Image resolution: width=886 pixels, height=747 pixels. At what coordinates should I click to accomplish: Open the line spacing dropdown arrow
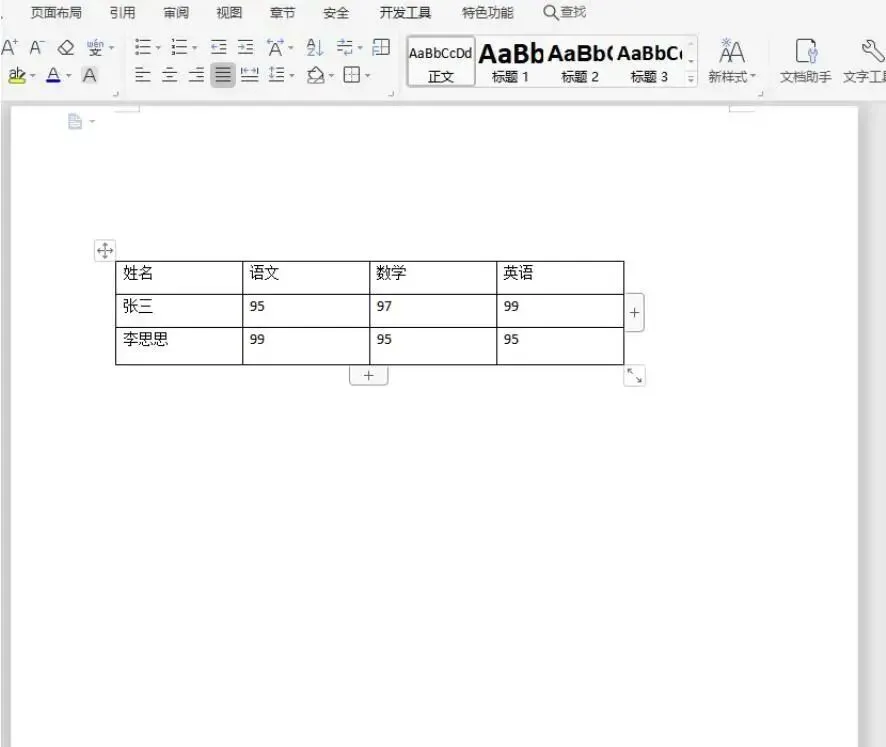point(292,76)
